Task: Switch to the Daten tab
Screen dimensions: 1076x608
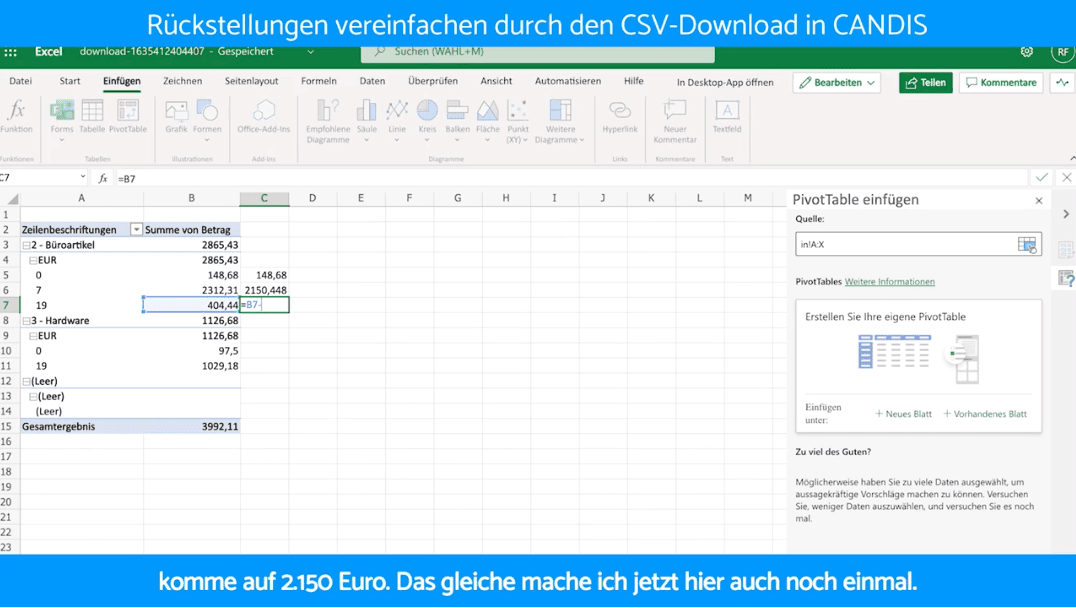Action: click(372, 81)
